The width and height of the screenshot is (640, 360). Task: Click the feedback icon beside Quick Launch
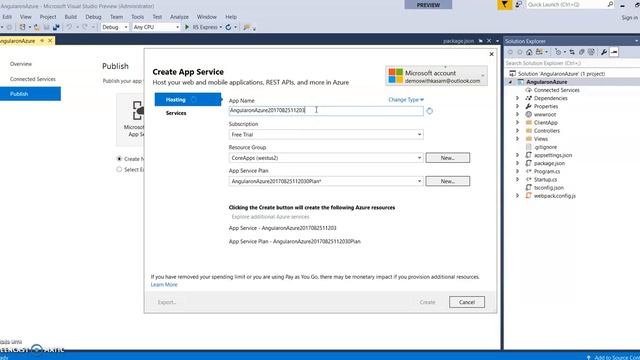pyautogui.click(x=518, y=4)
